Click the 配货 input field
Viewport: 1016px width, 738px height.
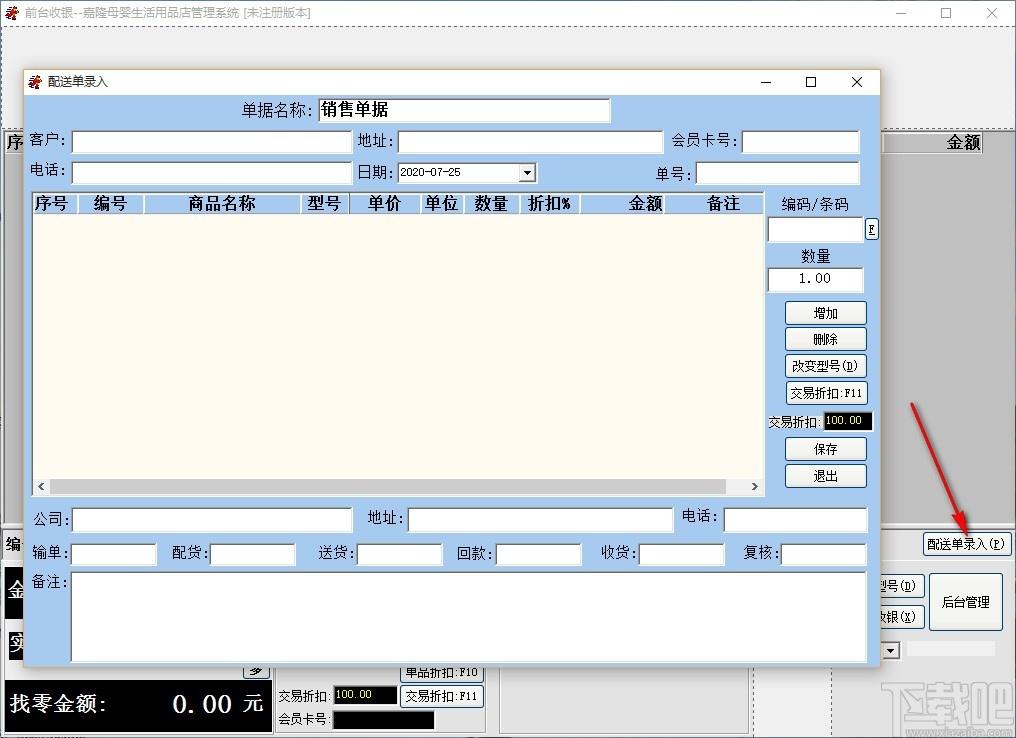[253, 555]
